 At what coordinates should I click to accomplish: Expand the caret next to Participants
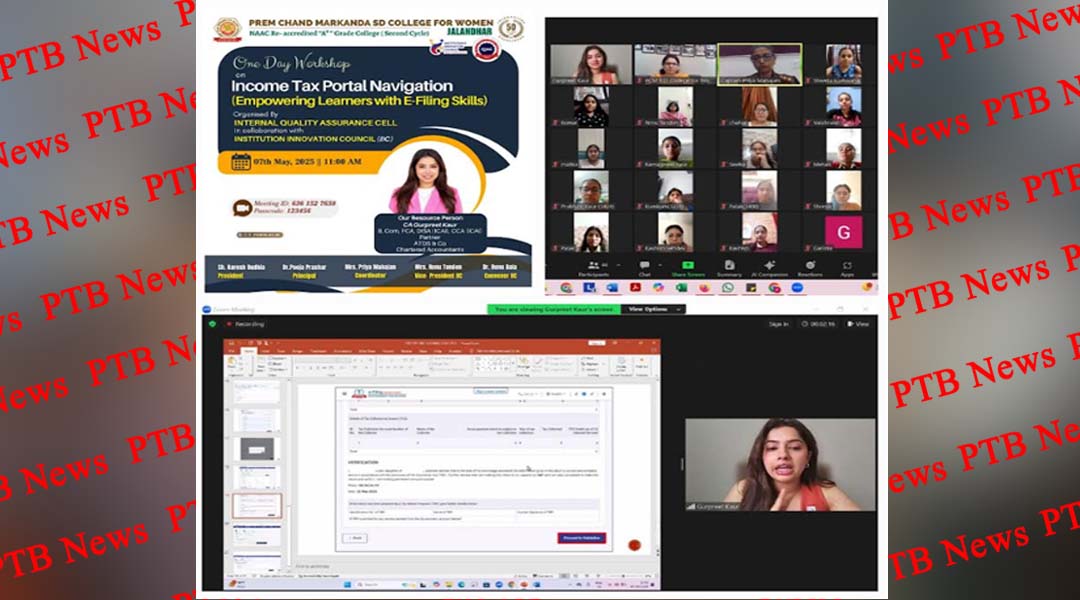coord(619,265)
